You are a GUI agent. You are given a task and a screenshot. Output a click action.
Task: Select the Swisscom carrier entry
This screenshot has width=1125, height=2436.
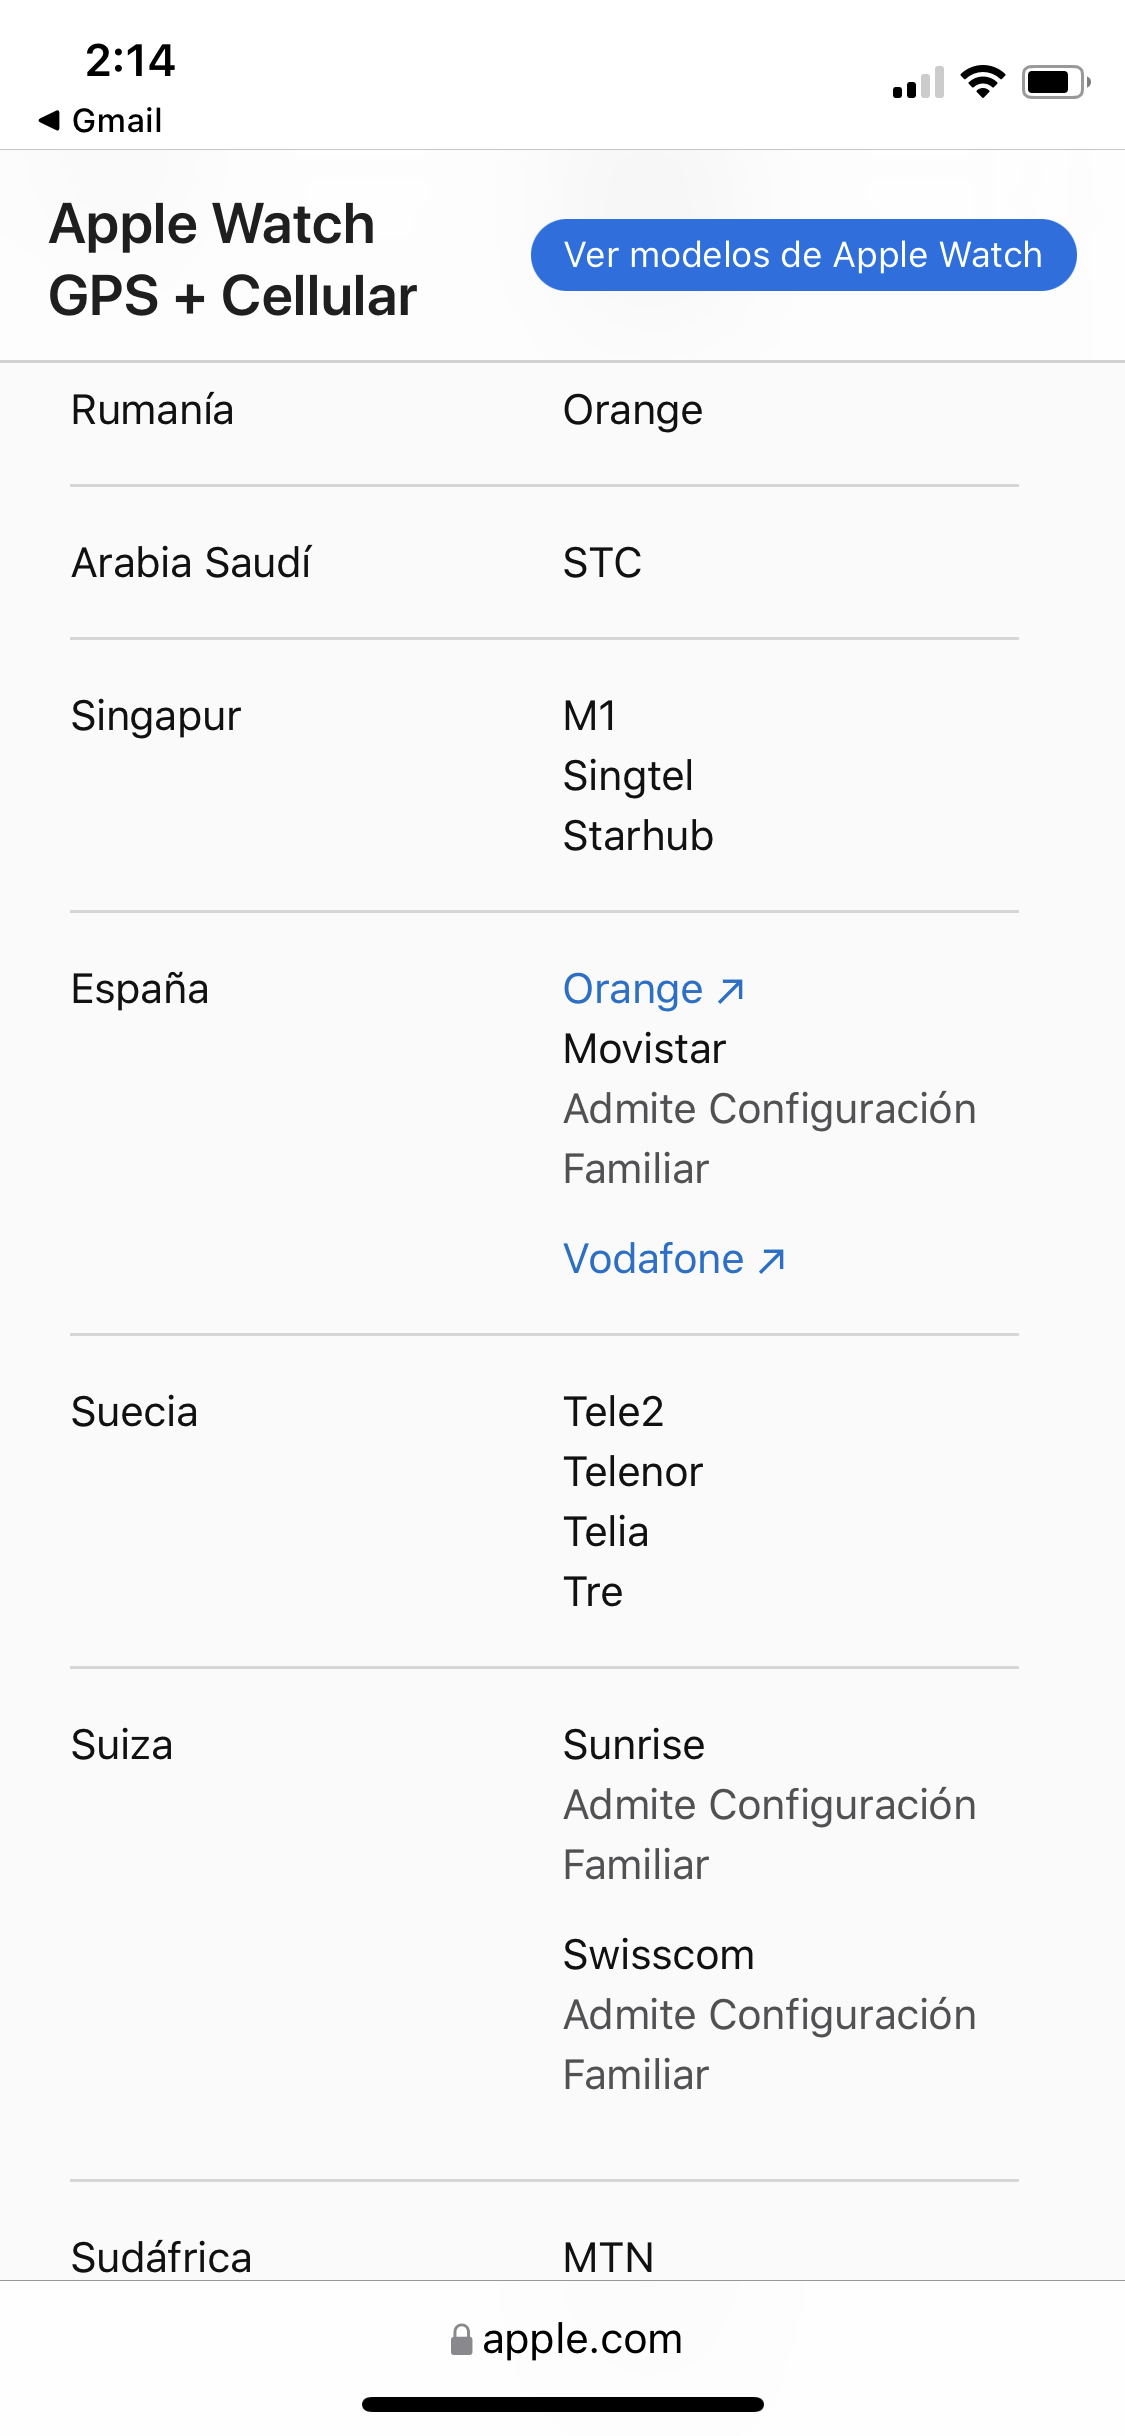pyautogui.click(x=658, y=1955)
